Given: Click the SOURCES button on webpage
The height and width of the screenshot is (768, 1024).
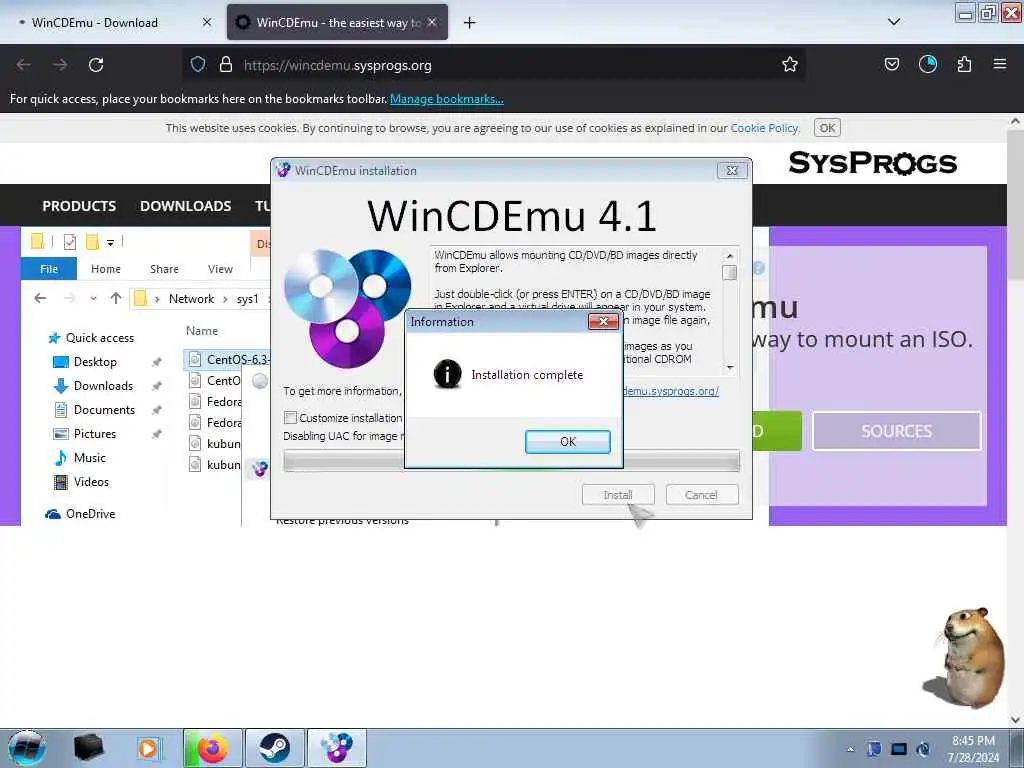Looking at the screenshot, I should (x=897, y=431).
